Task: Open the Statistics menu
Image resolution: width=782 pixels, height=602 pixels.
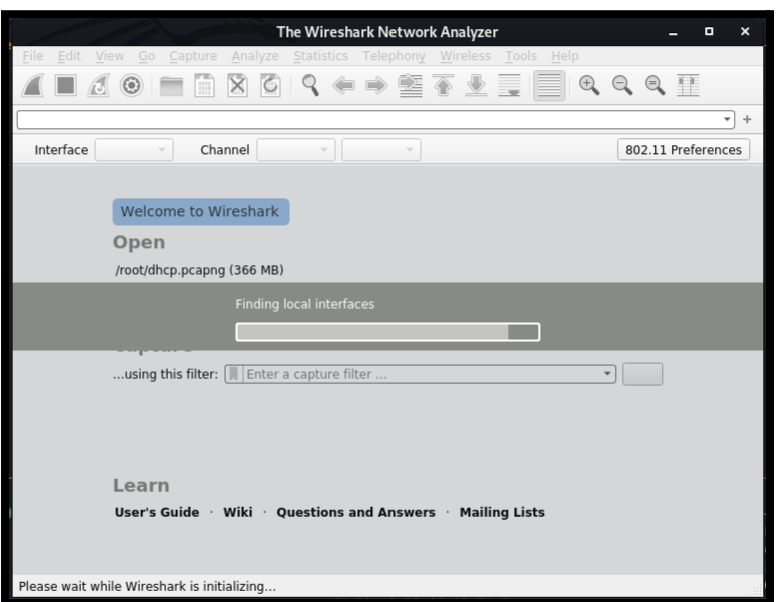Action: click(x=321, y=56)
